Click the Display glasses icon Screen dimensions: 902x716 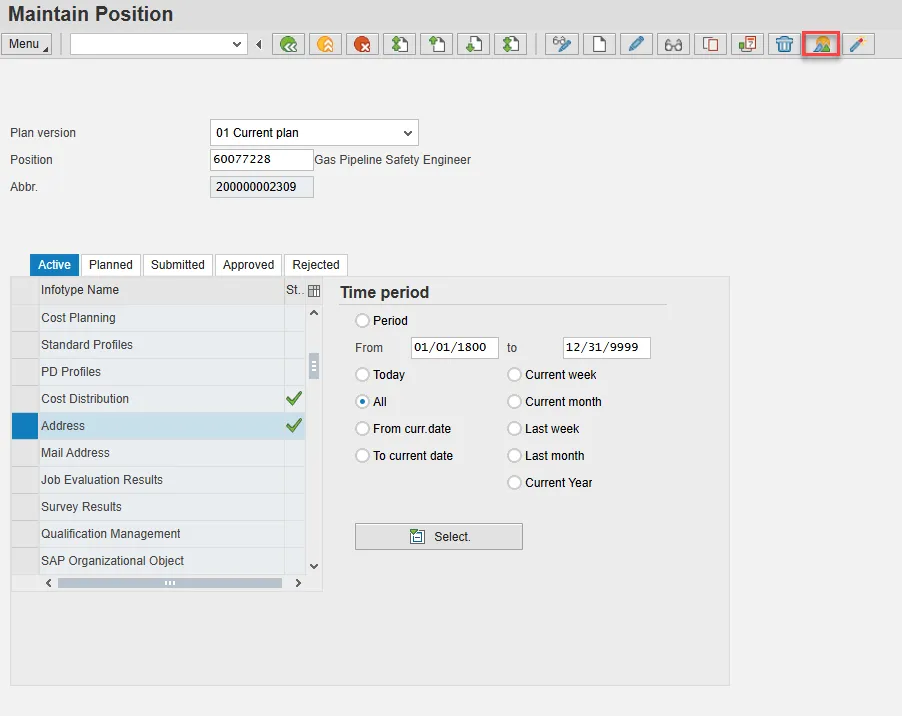point(673,44)
